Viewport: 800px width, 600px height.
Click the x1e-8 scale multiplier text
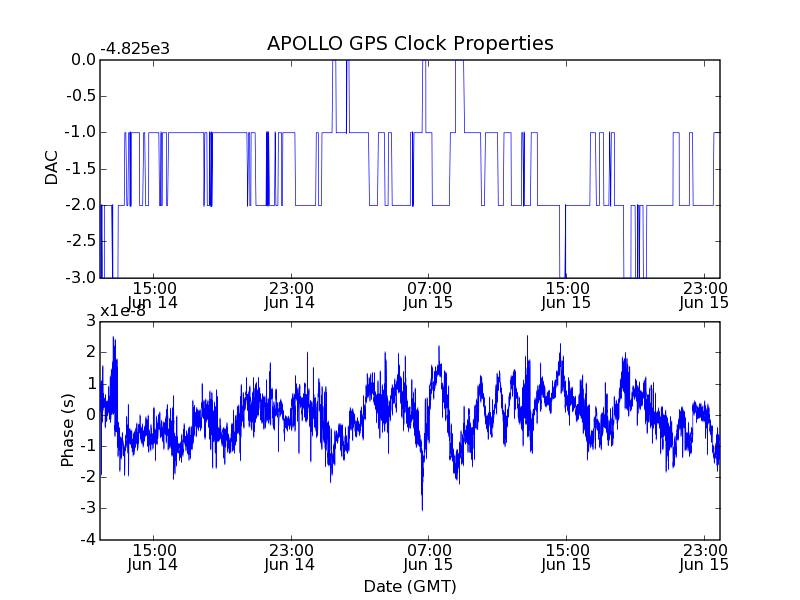122,311
